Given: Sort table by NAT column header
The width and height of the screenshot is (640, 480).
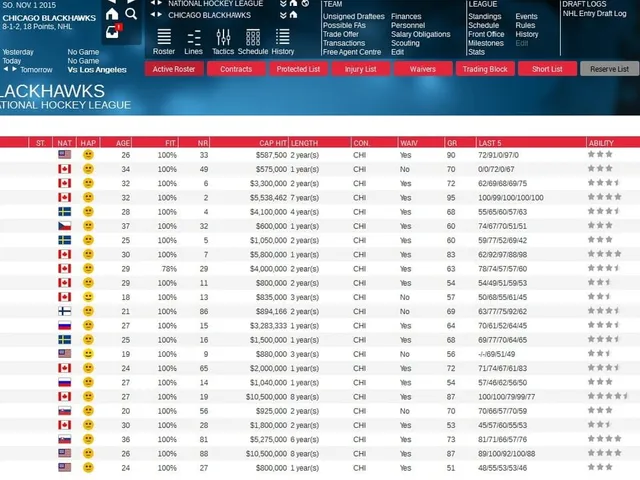Looking at the screenshot, I should coord(64,143).
